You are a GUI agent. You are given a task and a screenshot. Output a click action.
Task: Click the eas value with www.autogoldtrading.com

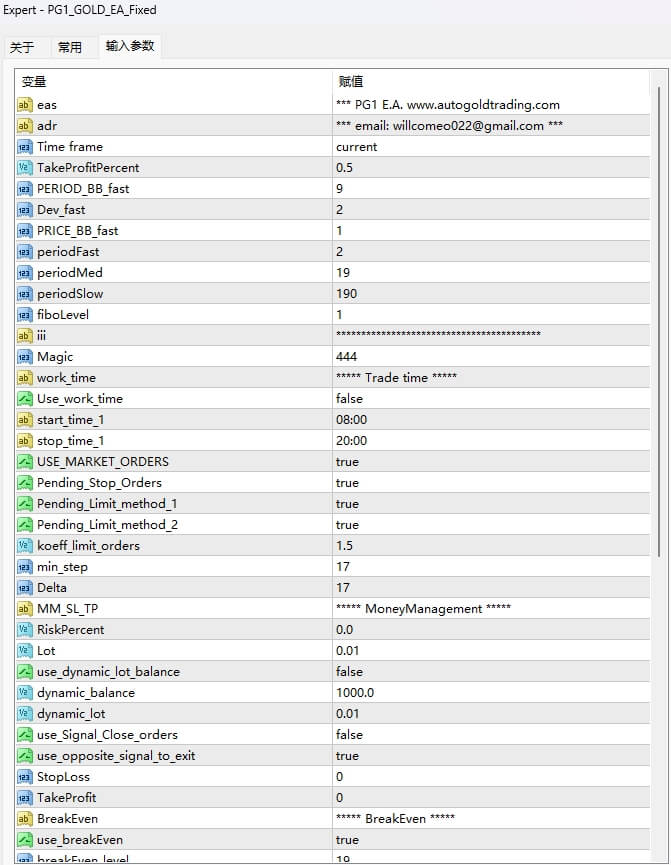tap(448, 105)
